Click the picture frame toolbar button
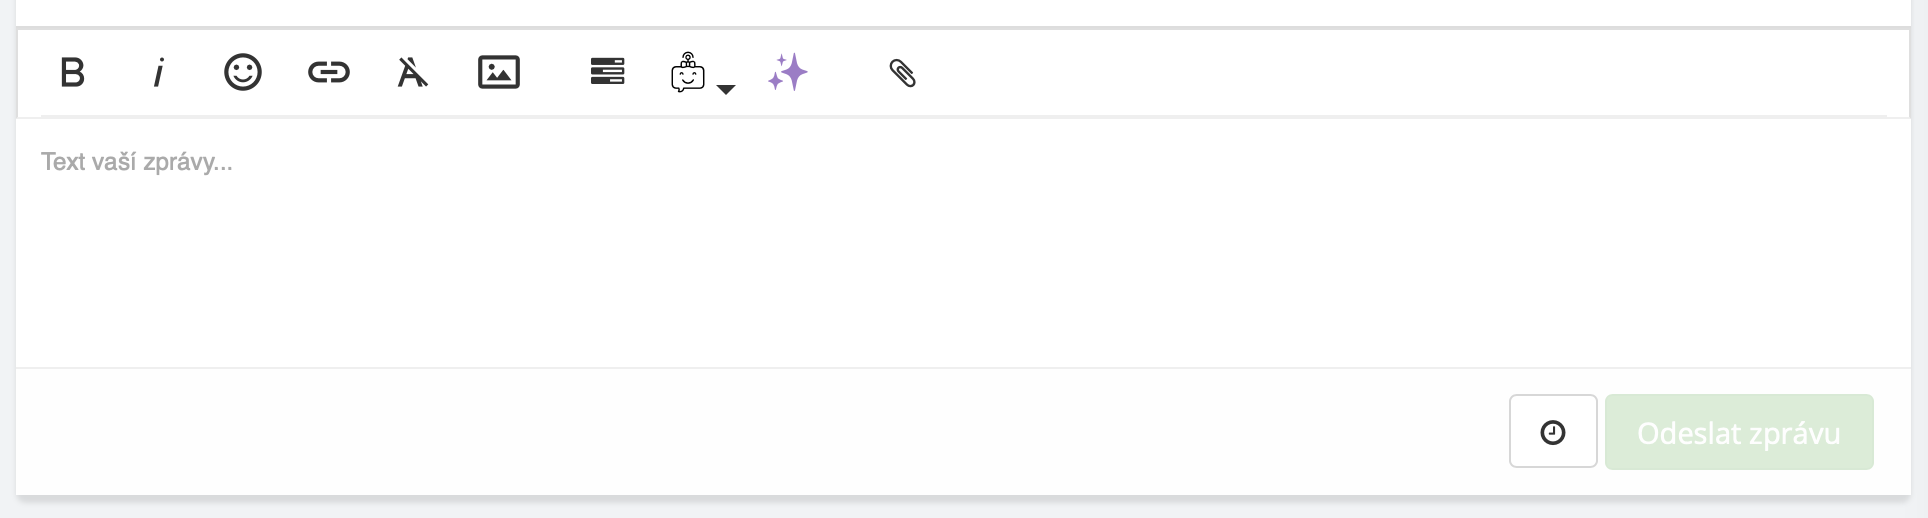 (499, 73)
